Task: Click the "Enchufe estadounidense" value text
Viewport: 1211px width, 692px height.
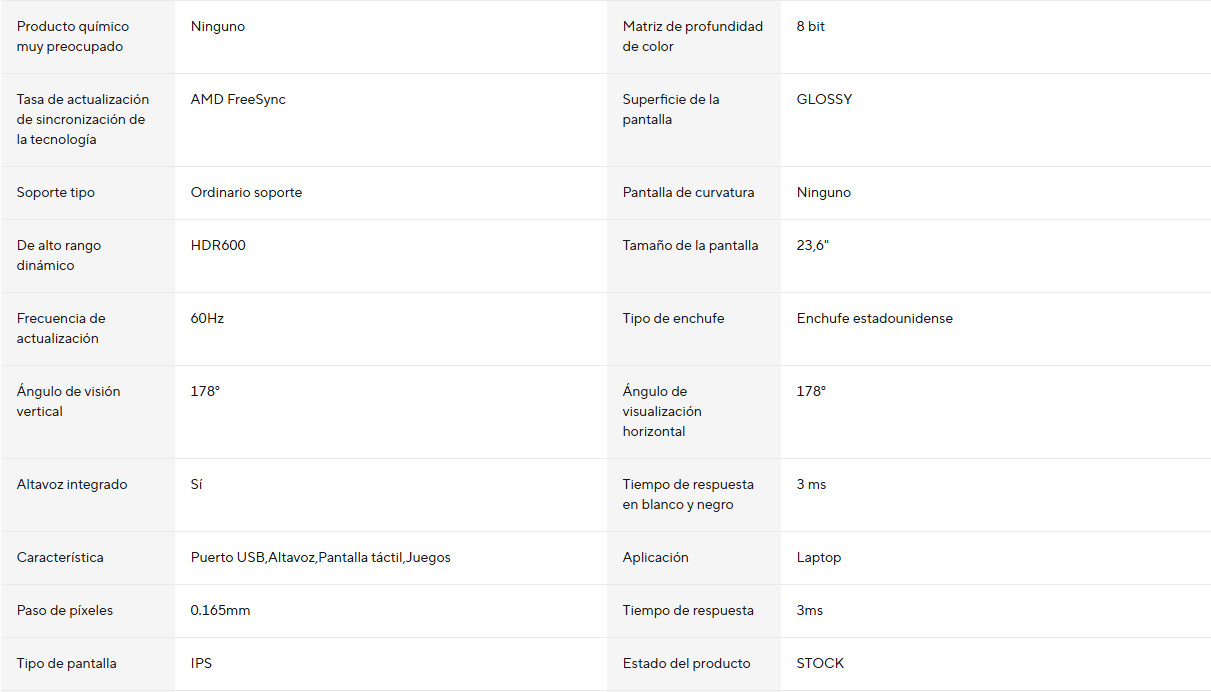Action: coord(874,319)
